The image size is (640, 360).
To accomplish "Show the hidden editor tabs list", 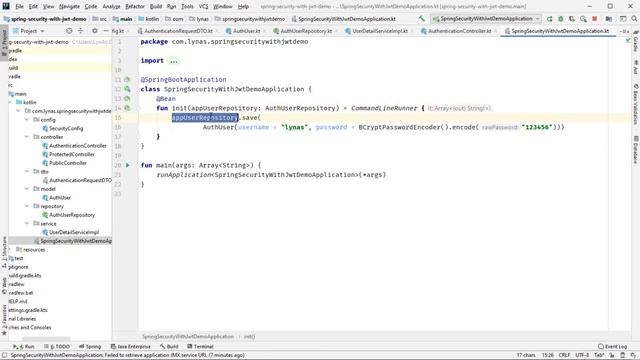I will coord(624,31).
